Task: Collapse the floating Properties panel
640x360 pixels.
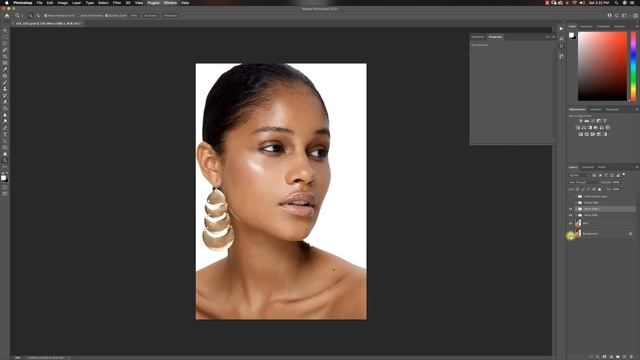Action: [x=548, y=37]
